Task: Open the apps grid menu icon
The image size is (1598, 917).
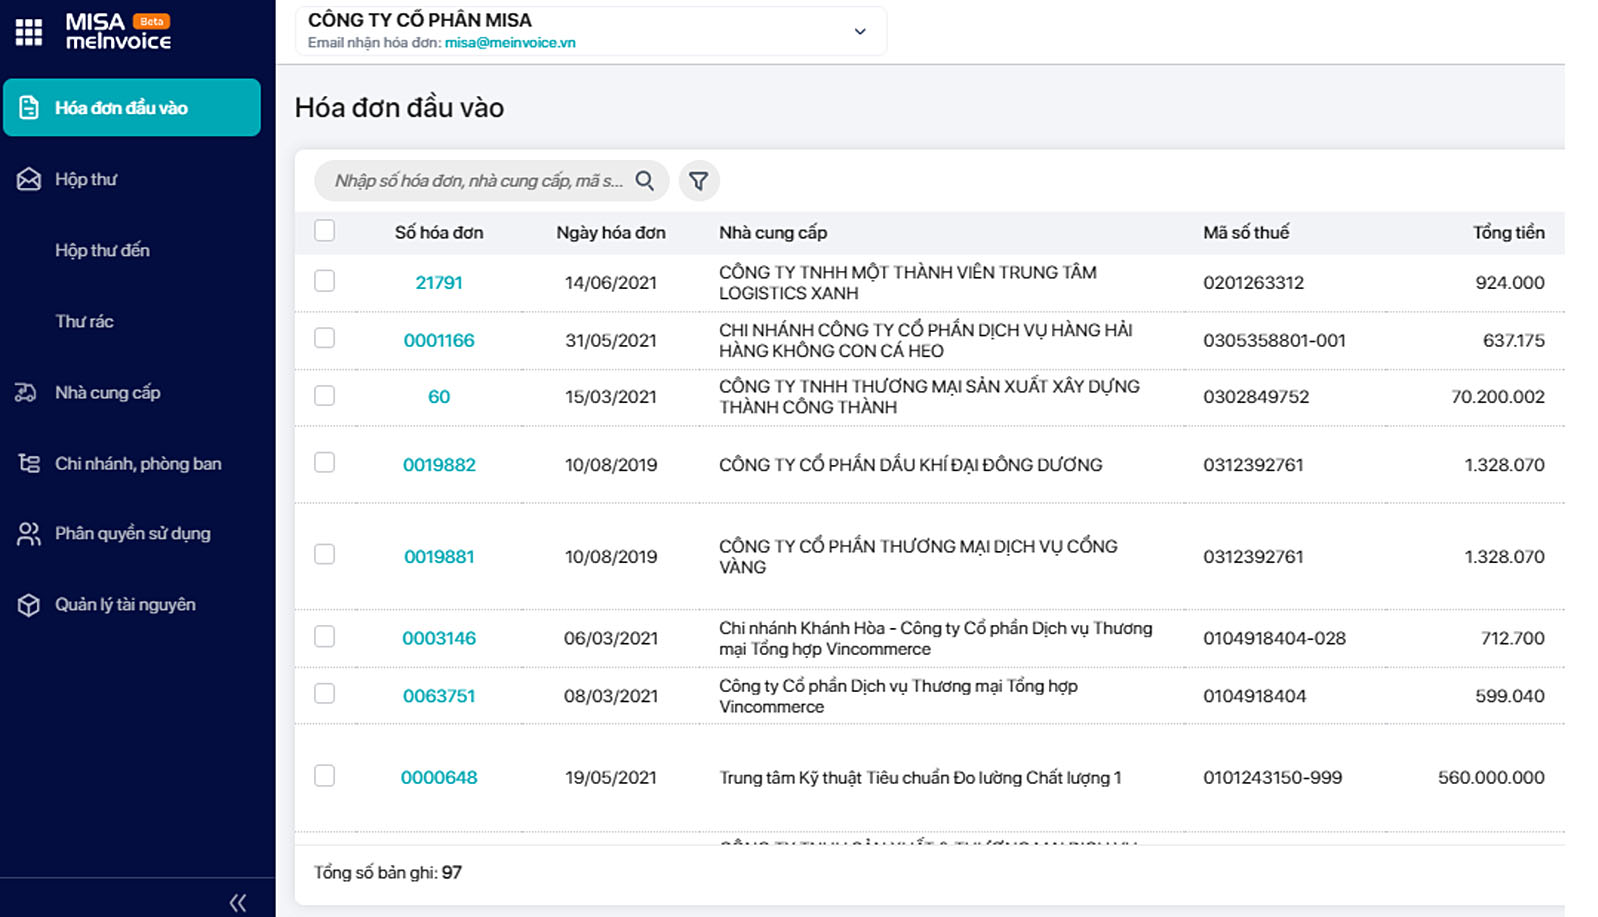Action: click(29, 32)
